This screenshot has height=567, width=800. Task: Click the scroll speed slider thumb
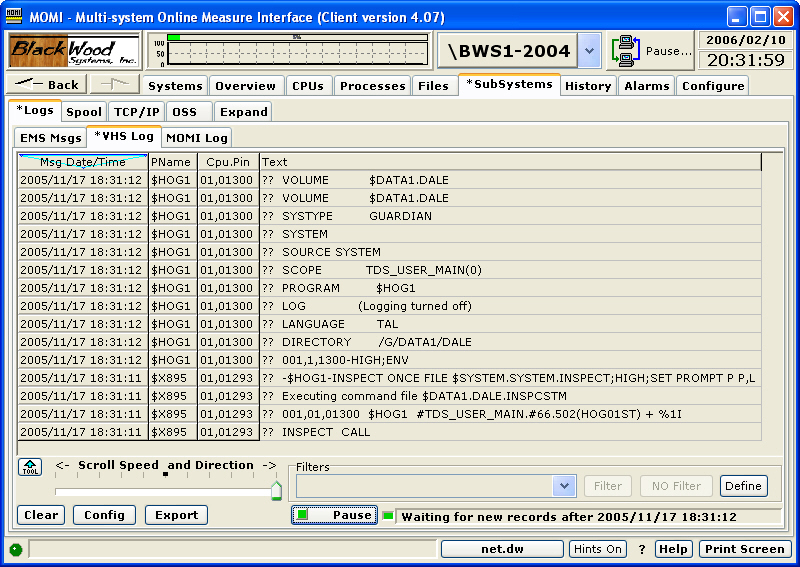point(276,490)
